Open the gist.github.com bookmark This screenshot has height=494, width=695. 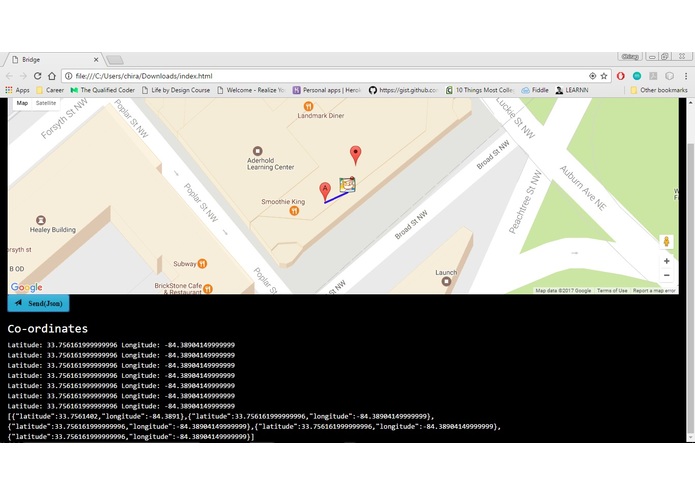pyautogui.click(x=403, y=90)
